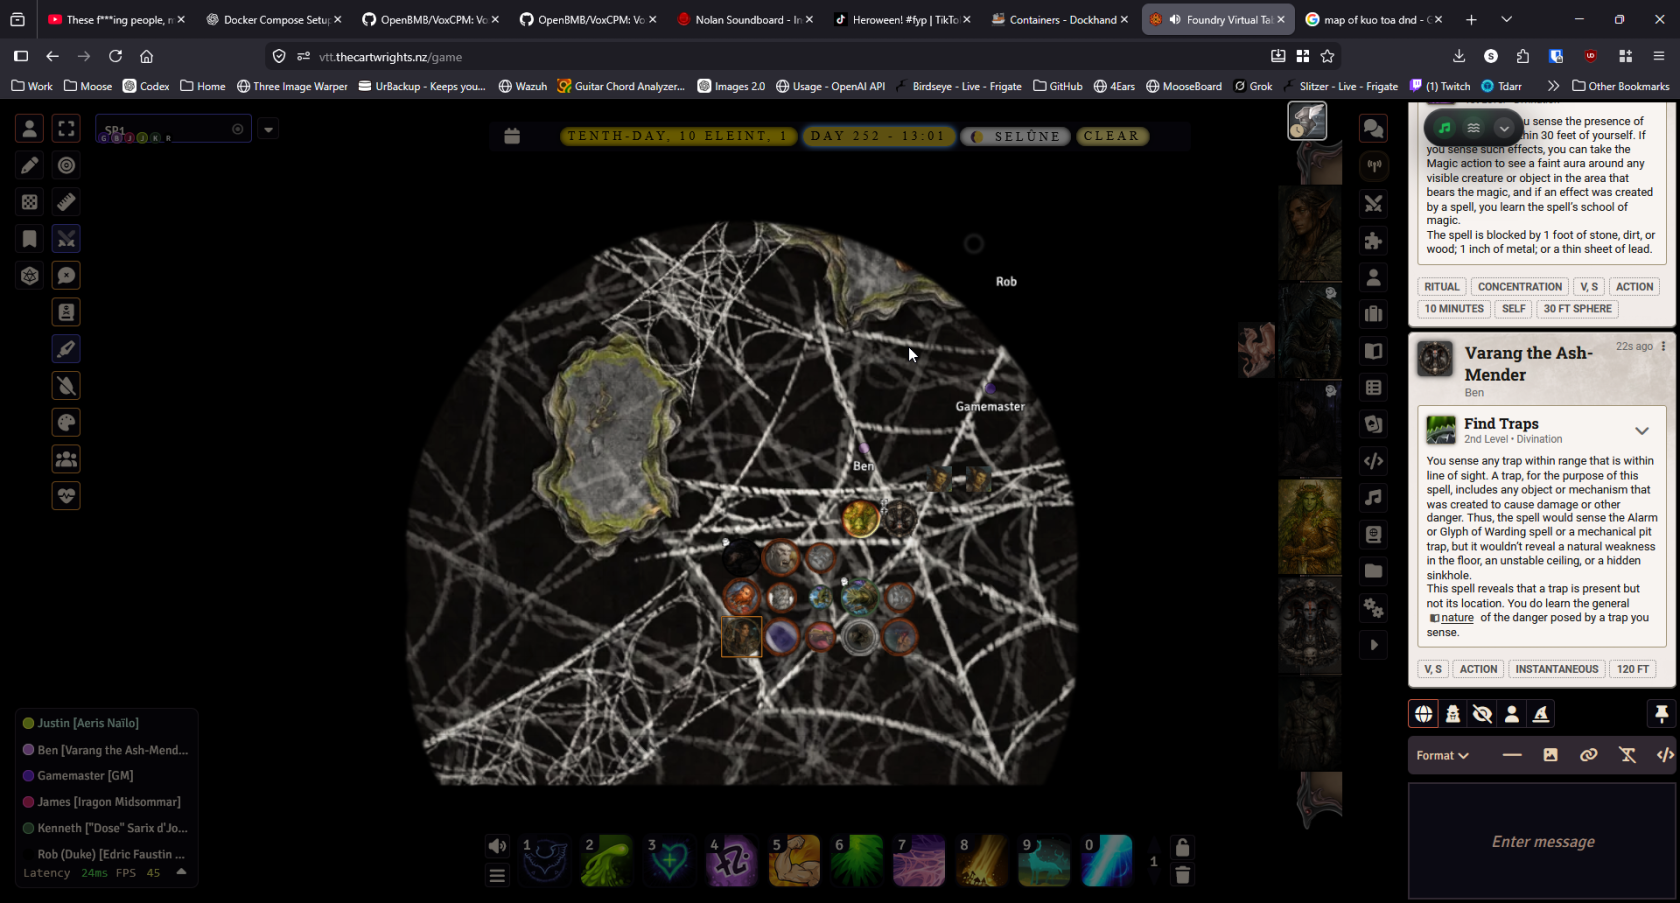Open the Card Stacks sidebar icon
This screenshot has width=1680, height=903.
tap(1374, 424)
